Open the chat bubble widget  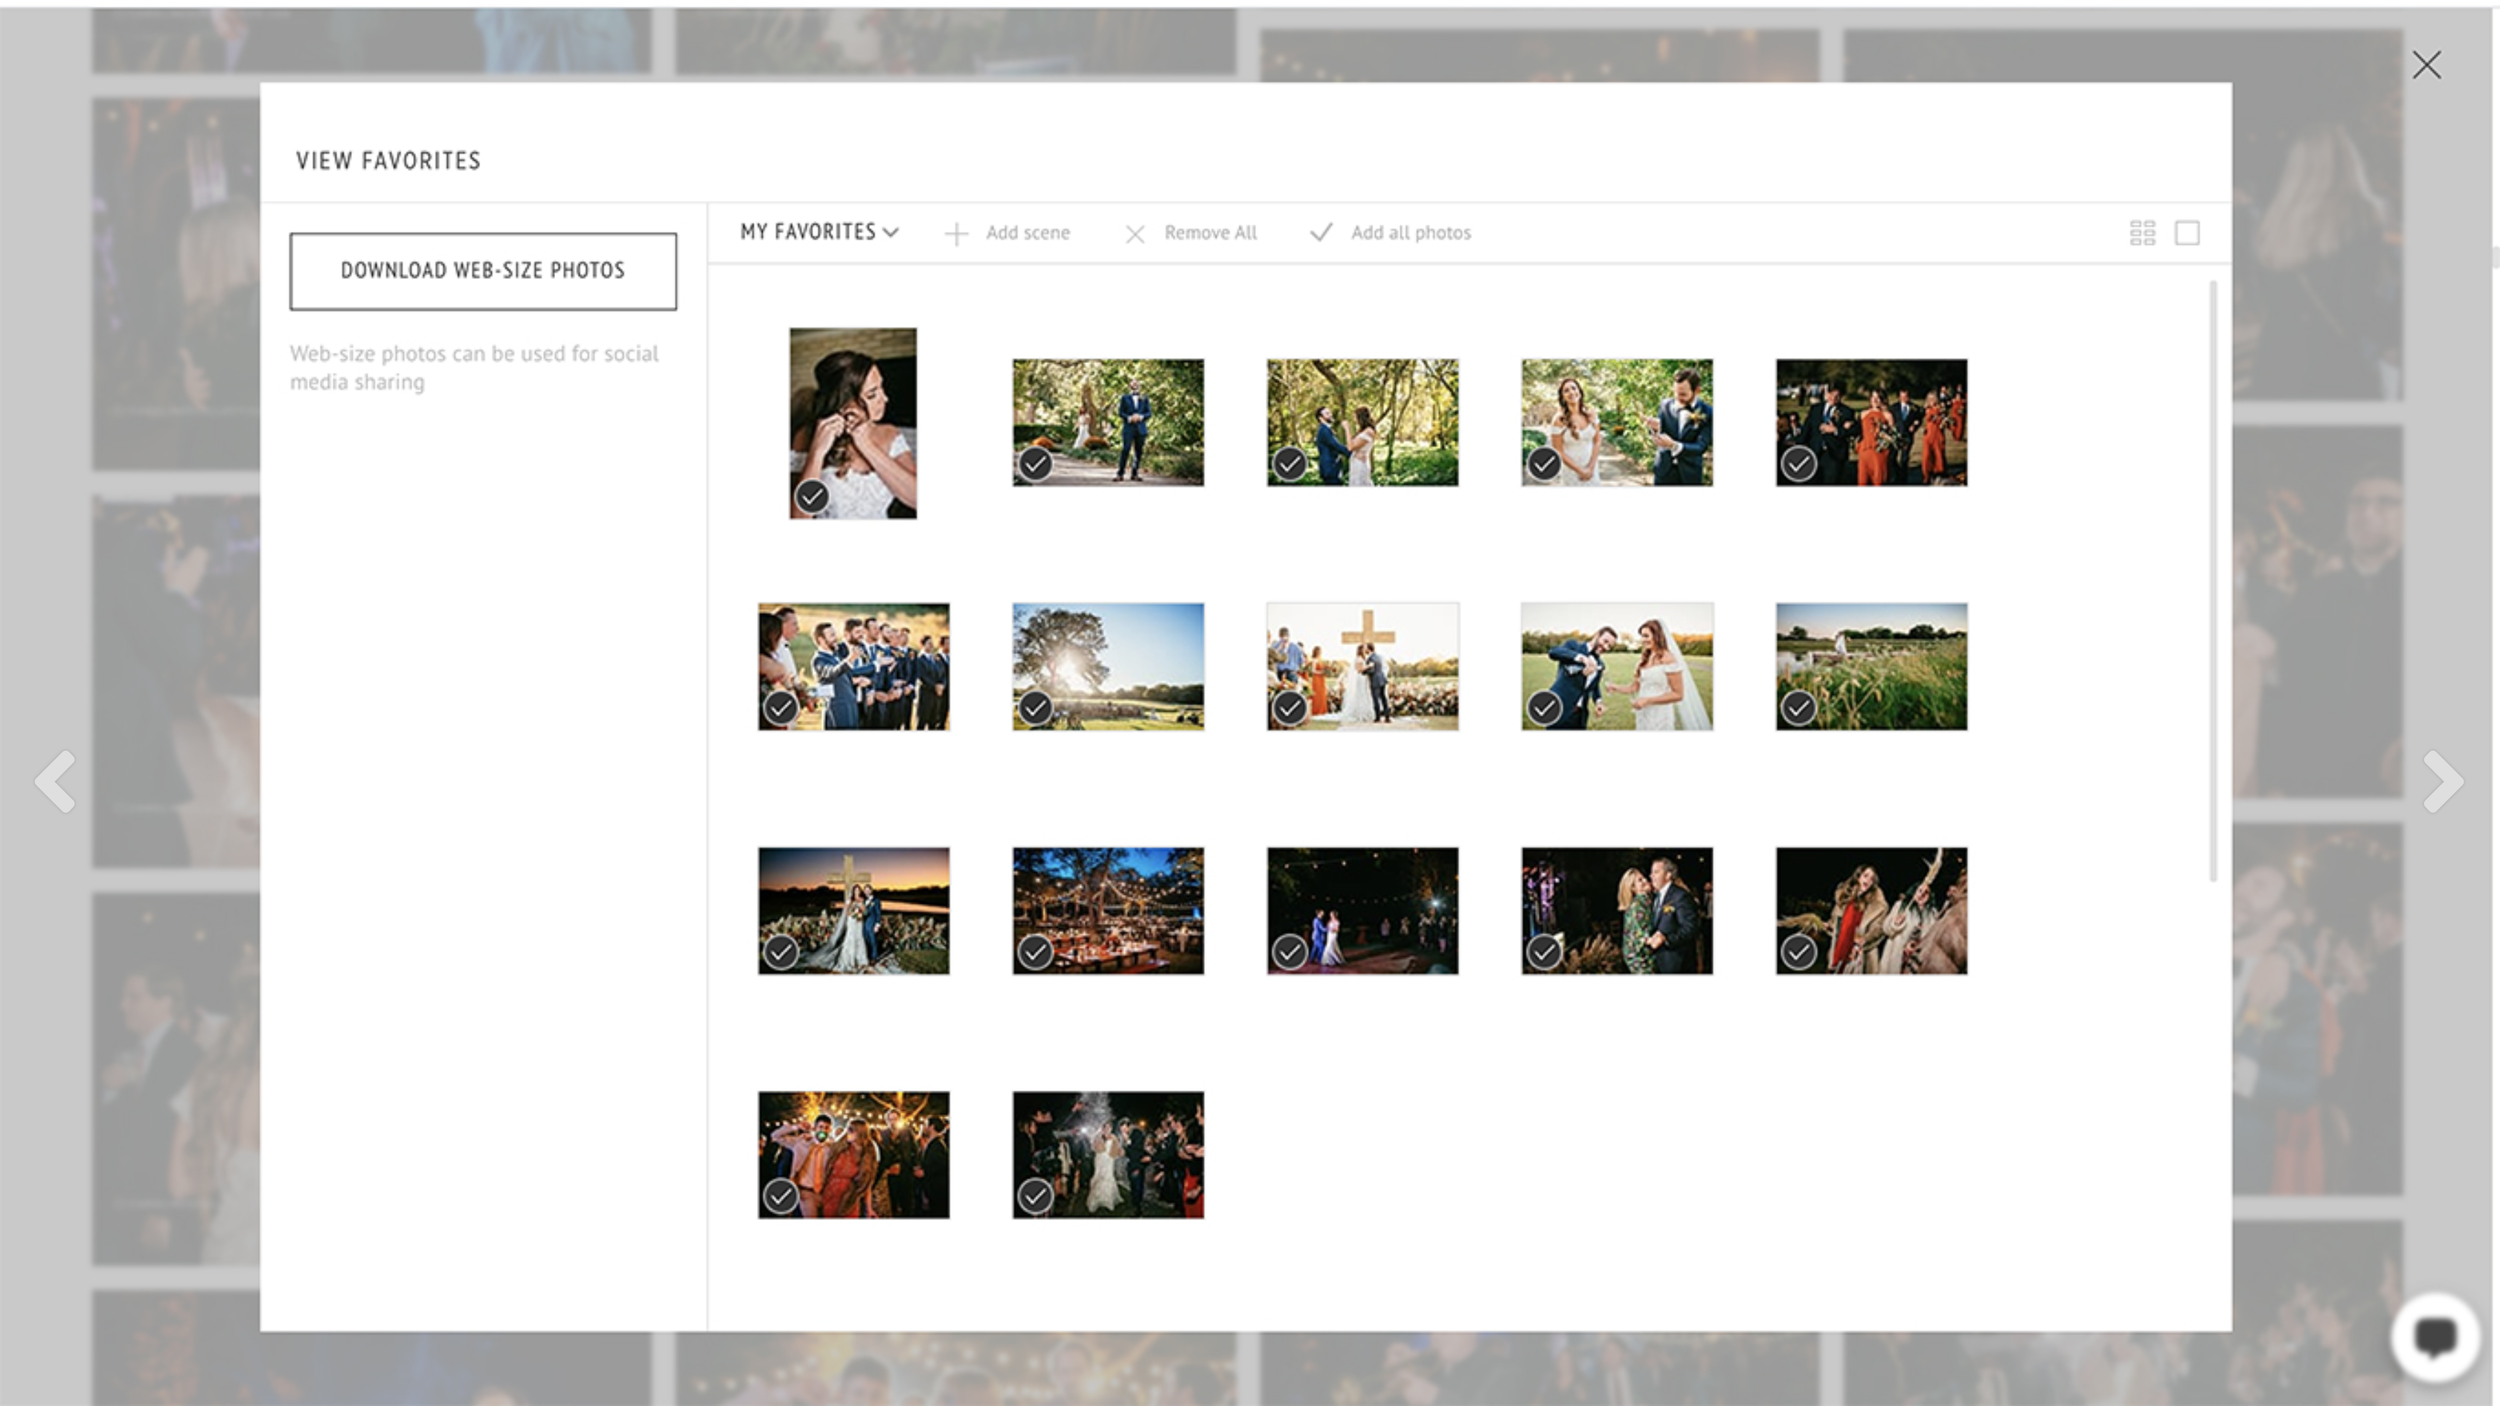(x=2434, y=1337)
